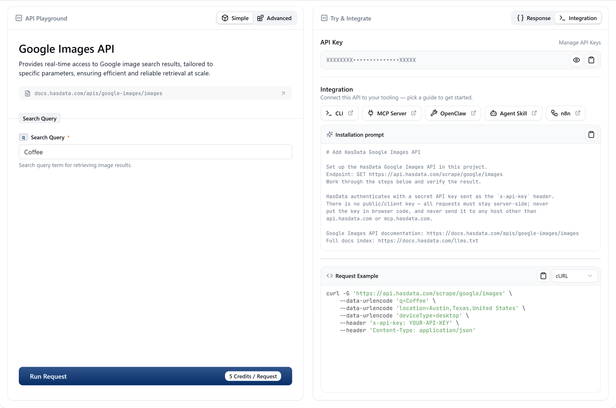Click the x-api-key header line
The image size is (616, 408).
coord(399,323)
